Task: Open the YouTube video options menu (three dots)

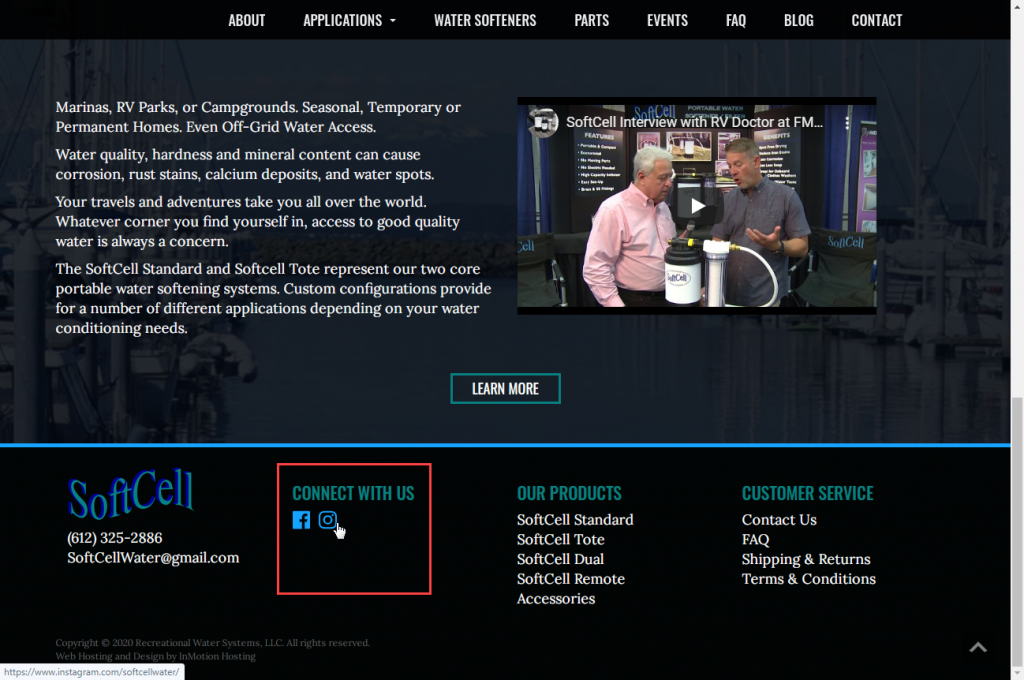Action: (x=847, y=122)
